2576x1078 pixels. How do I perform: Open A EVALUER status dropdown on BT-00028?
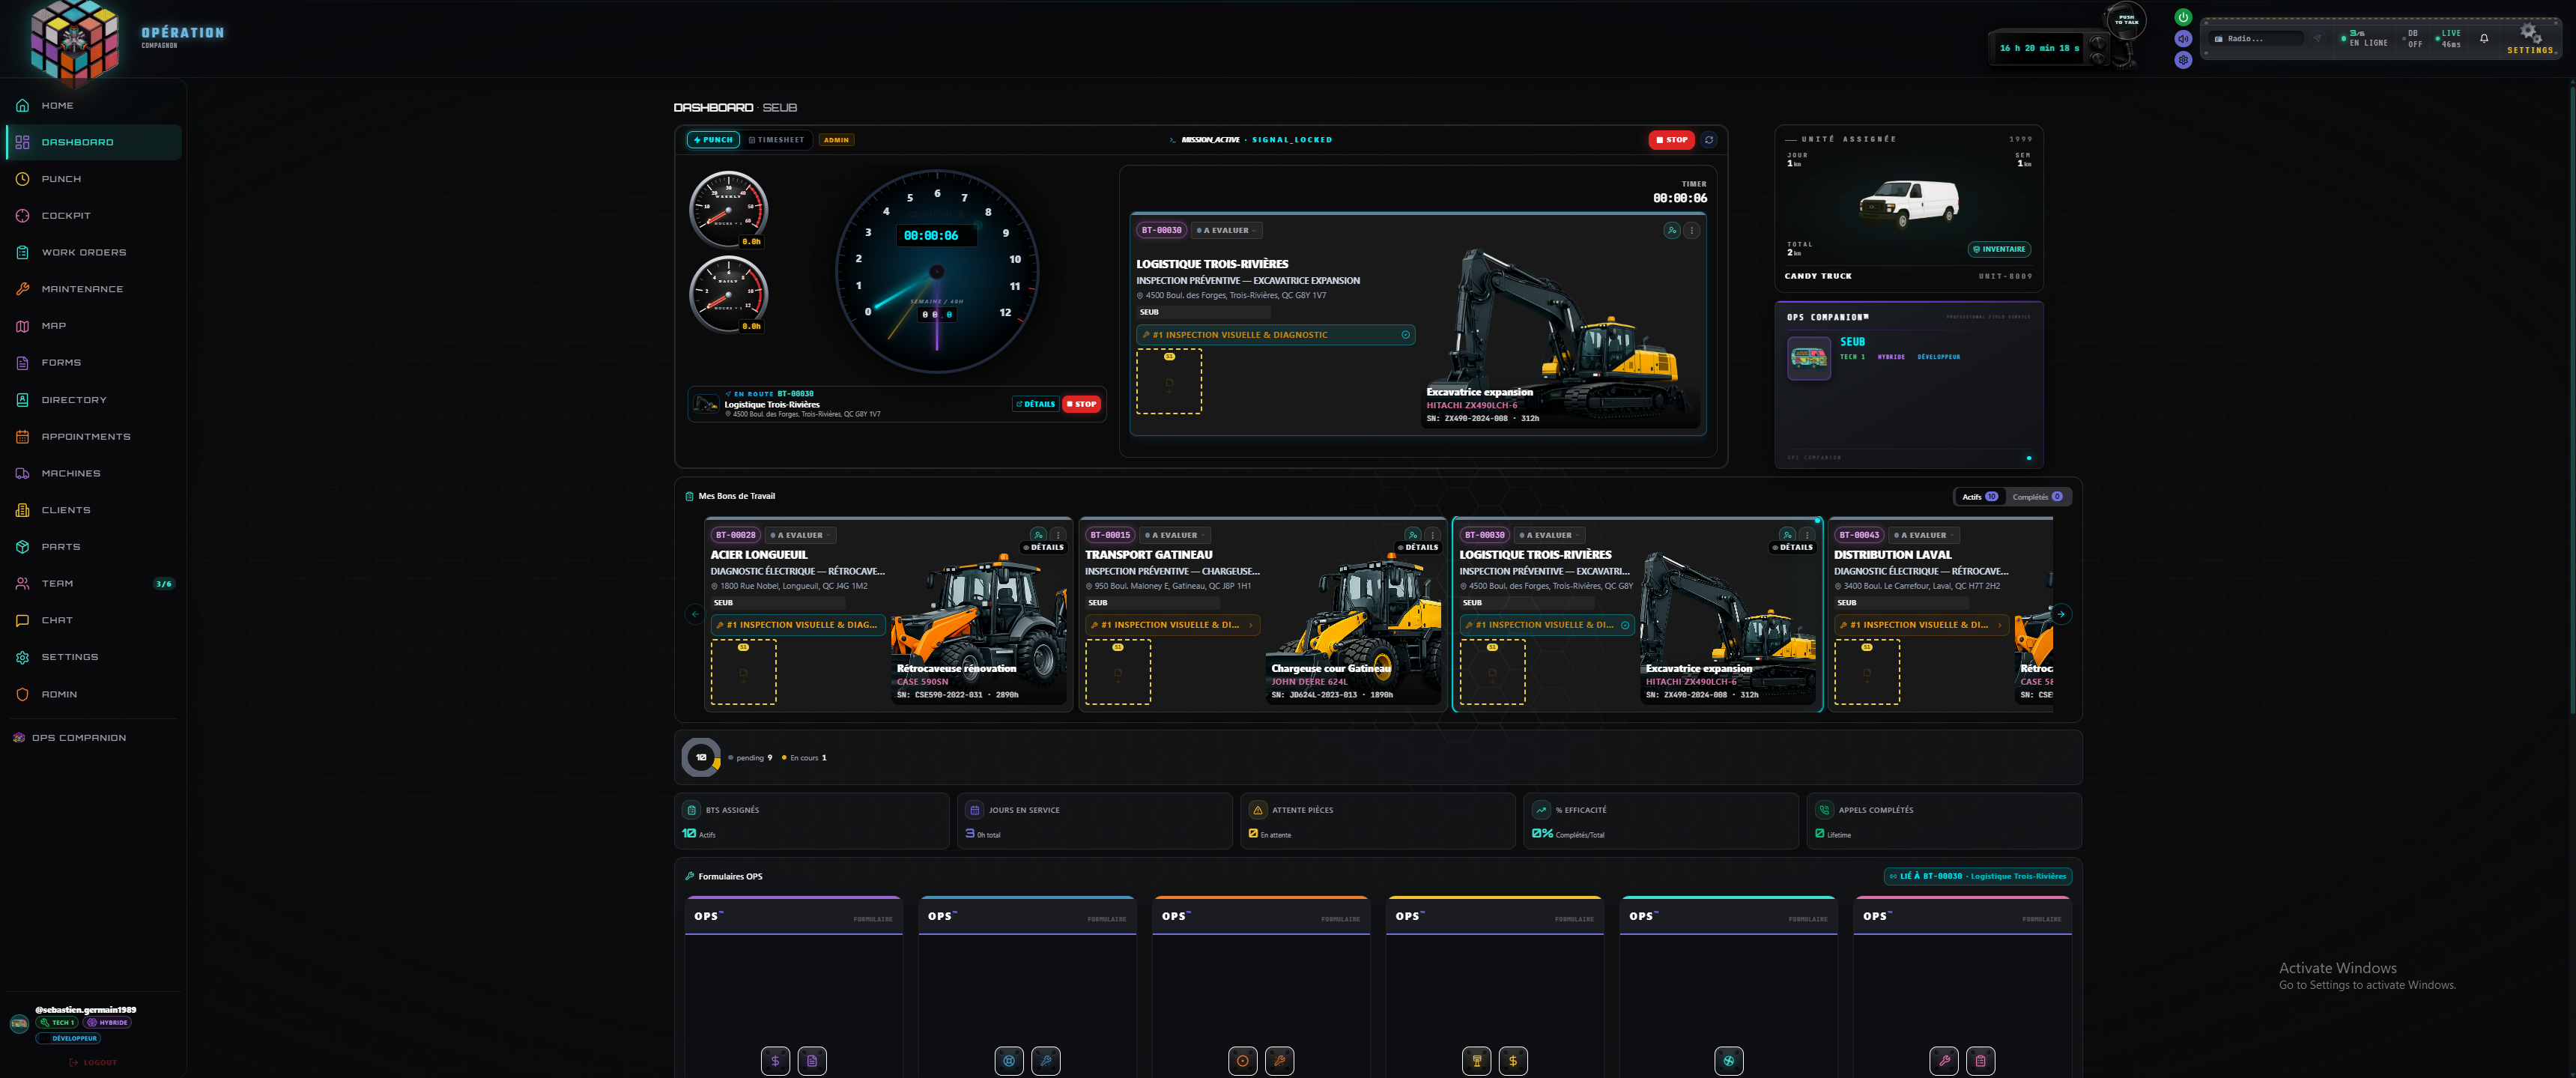click(x=800, y=535)
